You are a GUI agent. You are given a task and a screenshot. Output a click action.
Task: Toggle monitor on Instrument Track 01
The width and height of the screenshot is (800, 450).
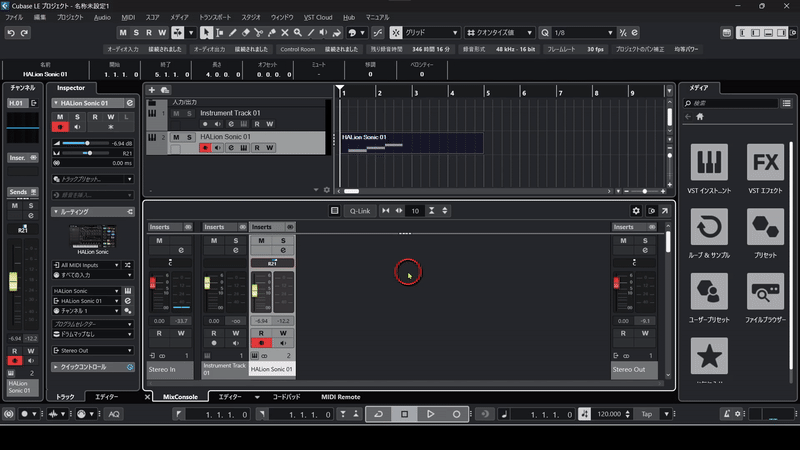click(x=218, y=124)
